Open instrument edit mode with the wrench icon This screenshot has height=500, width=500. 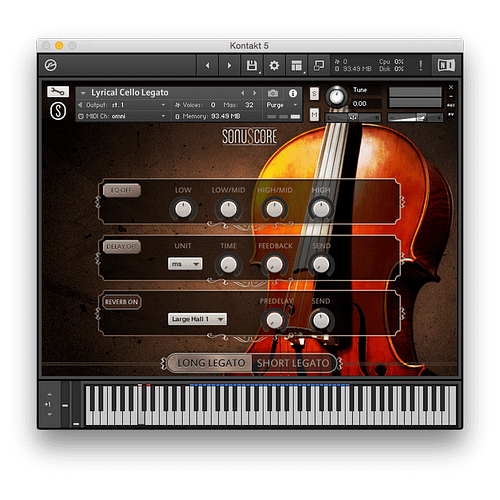coord(58,91)
